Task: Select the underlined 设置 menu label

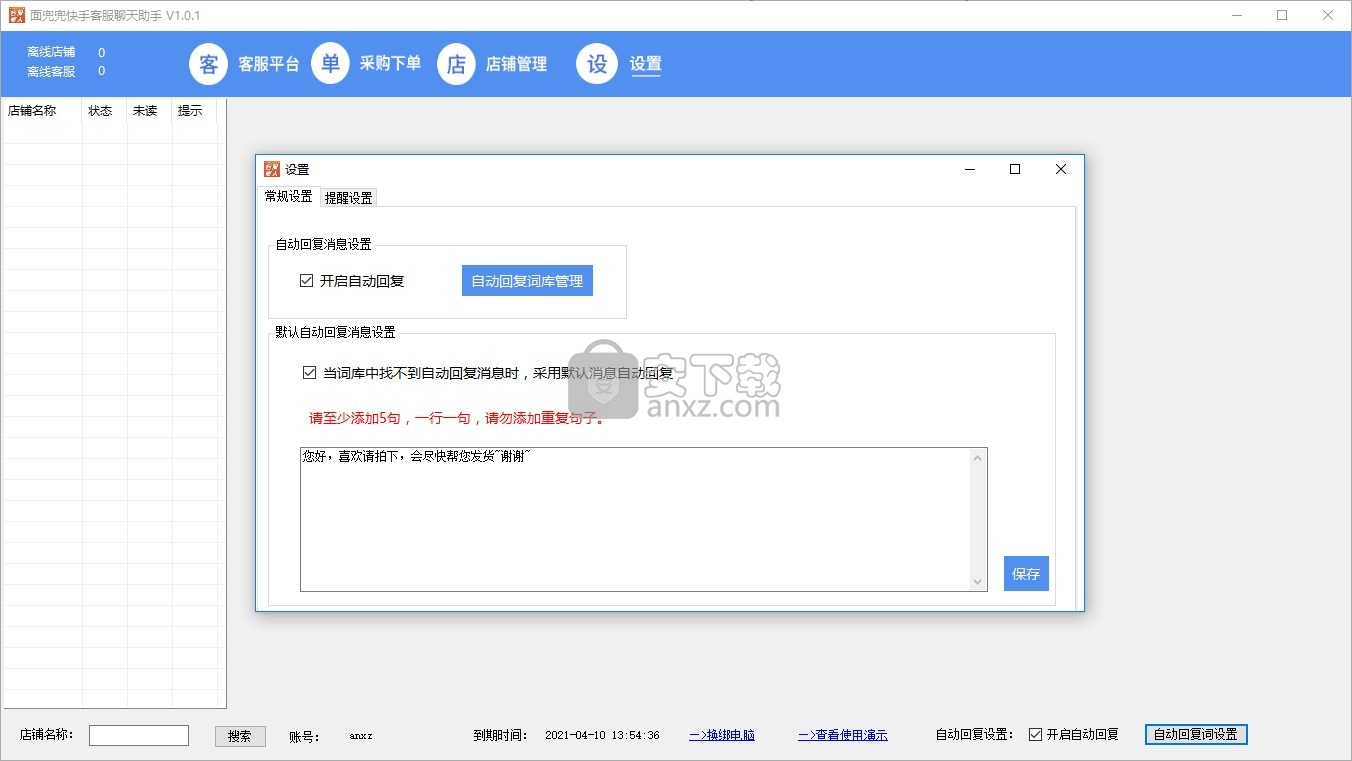Action: (645, 64)
